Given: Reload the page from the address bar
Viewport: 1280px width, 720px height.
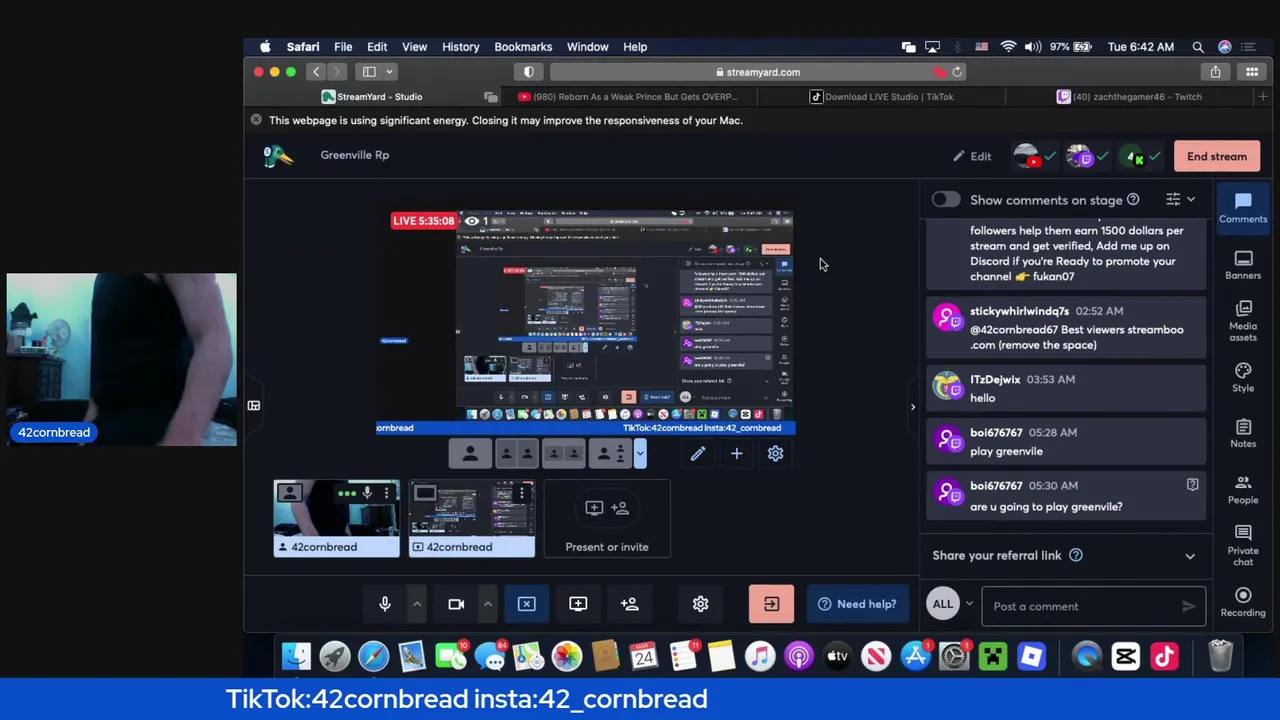Looking at the screenshot, I should tap(957, 72).
